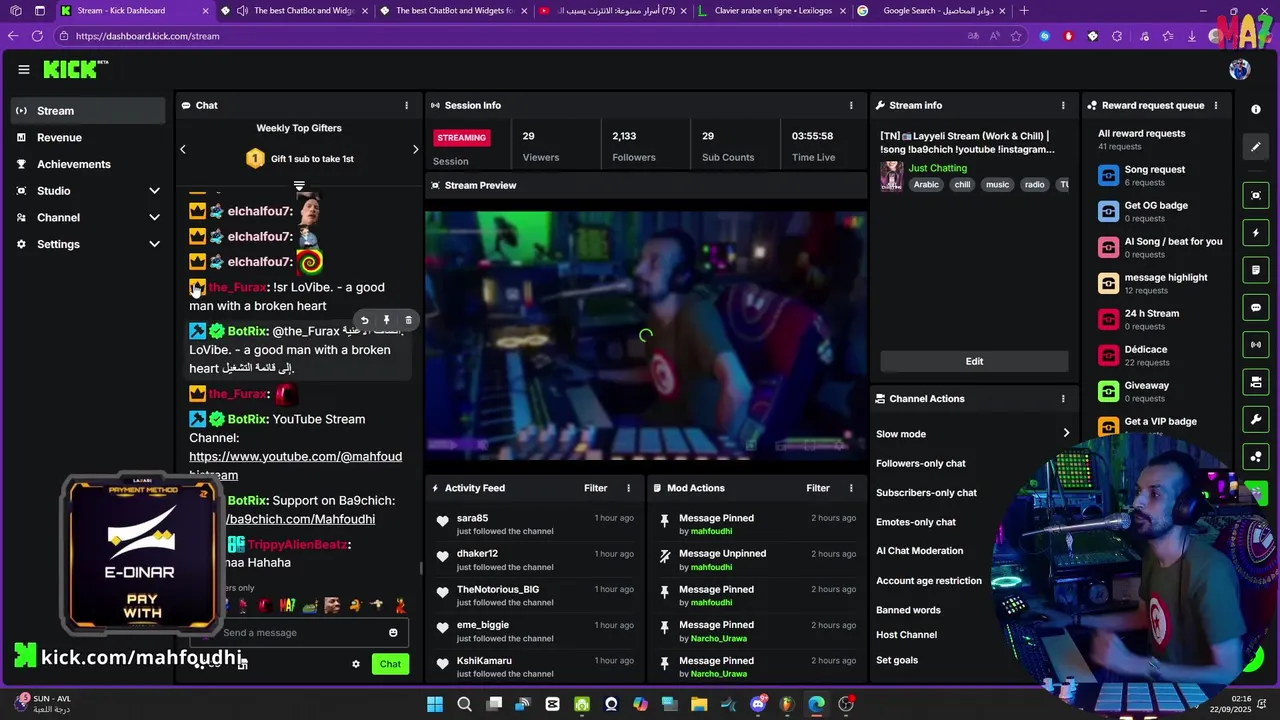
Task: Click the lightning bolt icon in the right sidebar
Action: 1256,233
